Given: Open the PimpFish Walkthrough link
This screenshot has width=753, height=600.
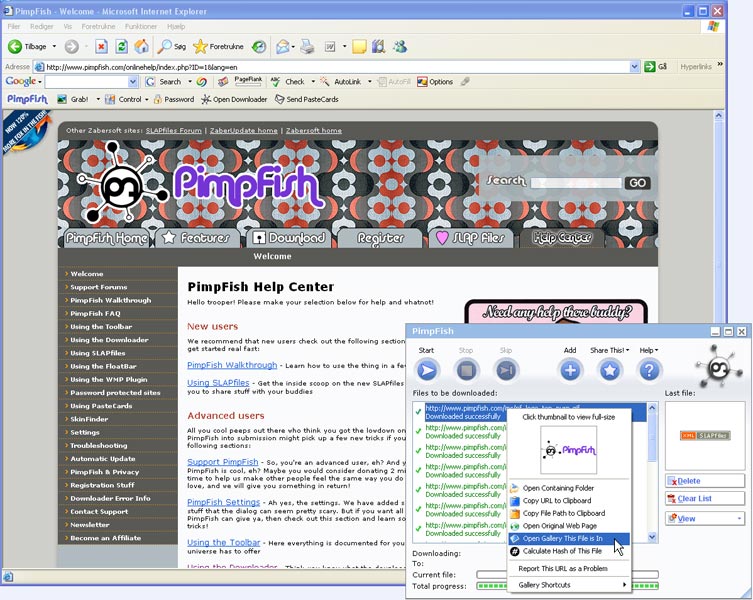Looking at the screenshot, I should tap(232, 365).
